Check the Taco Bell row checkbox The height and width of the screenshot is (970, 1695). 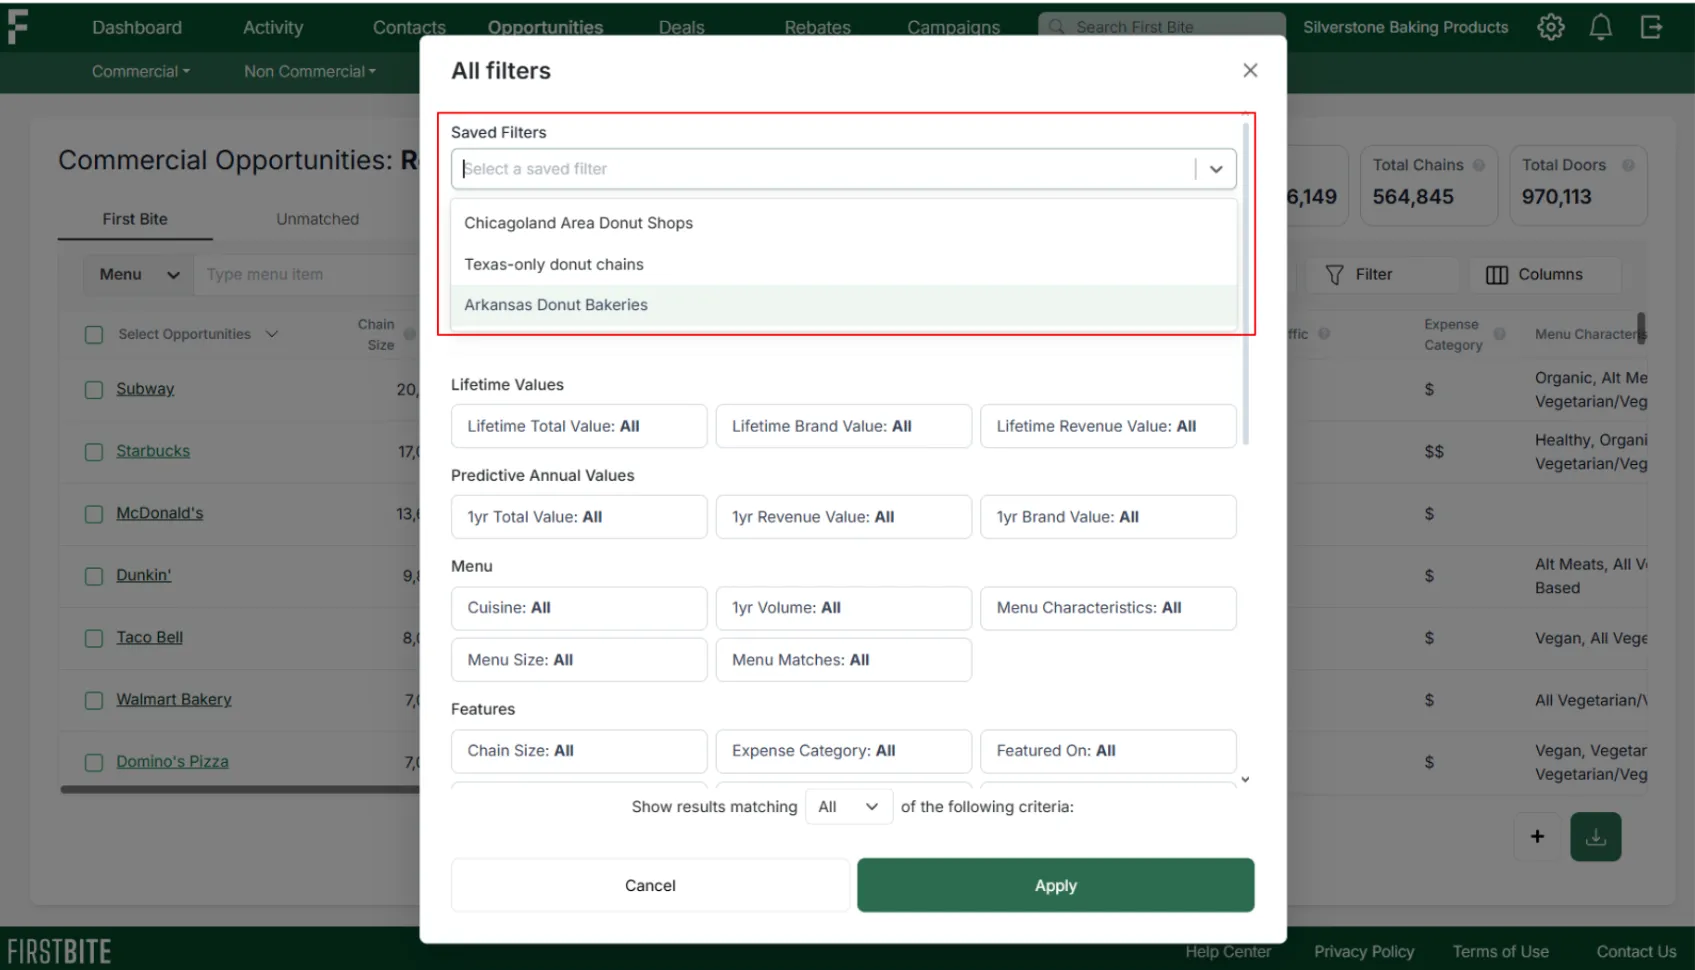pyautogui.click(x=94, y=638)
